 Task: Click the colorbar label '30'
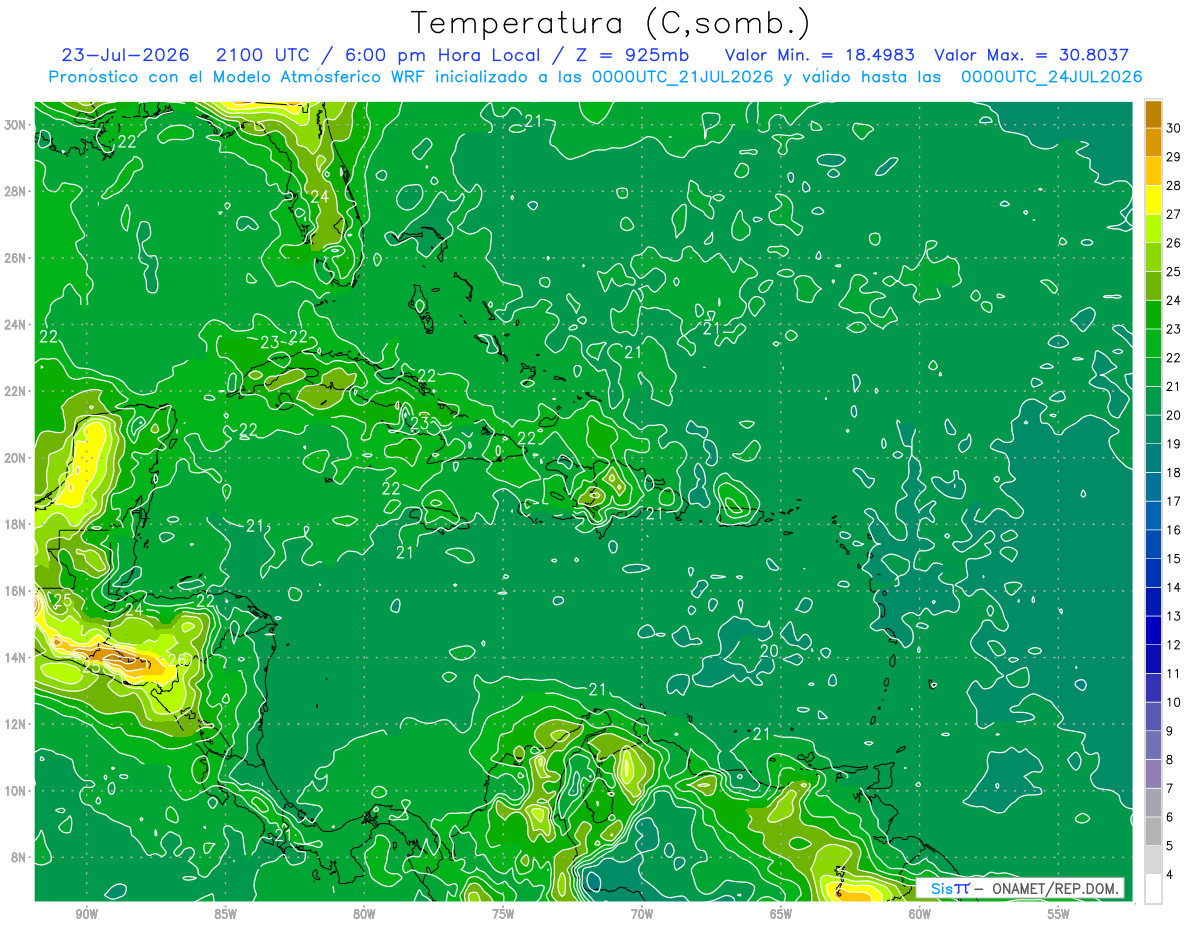point(1175,128)
